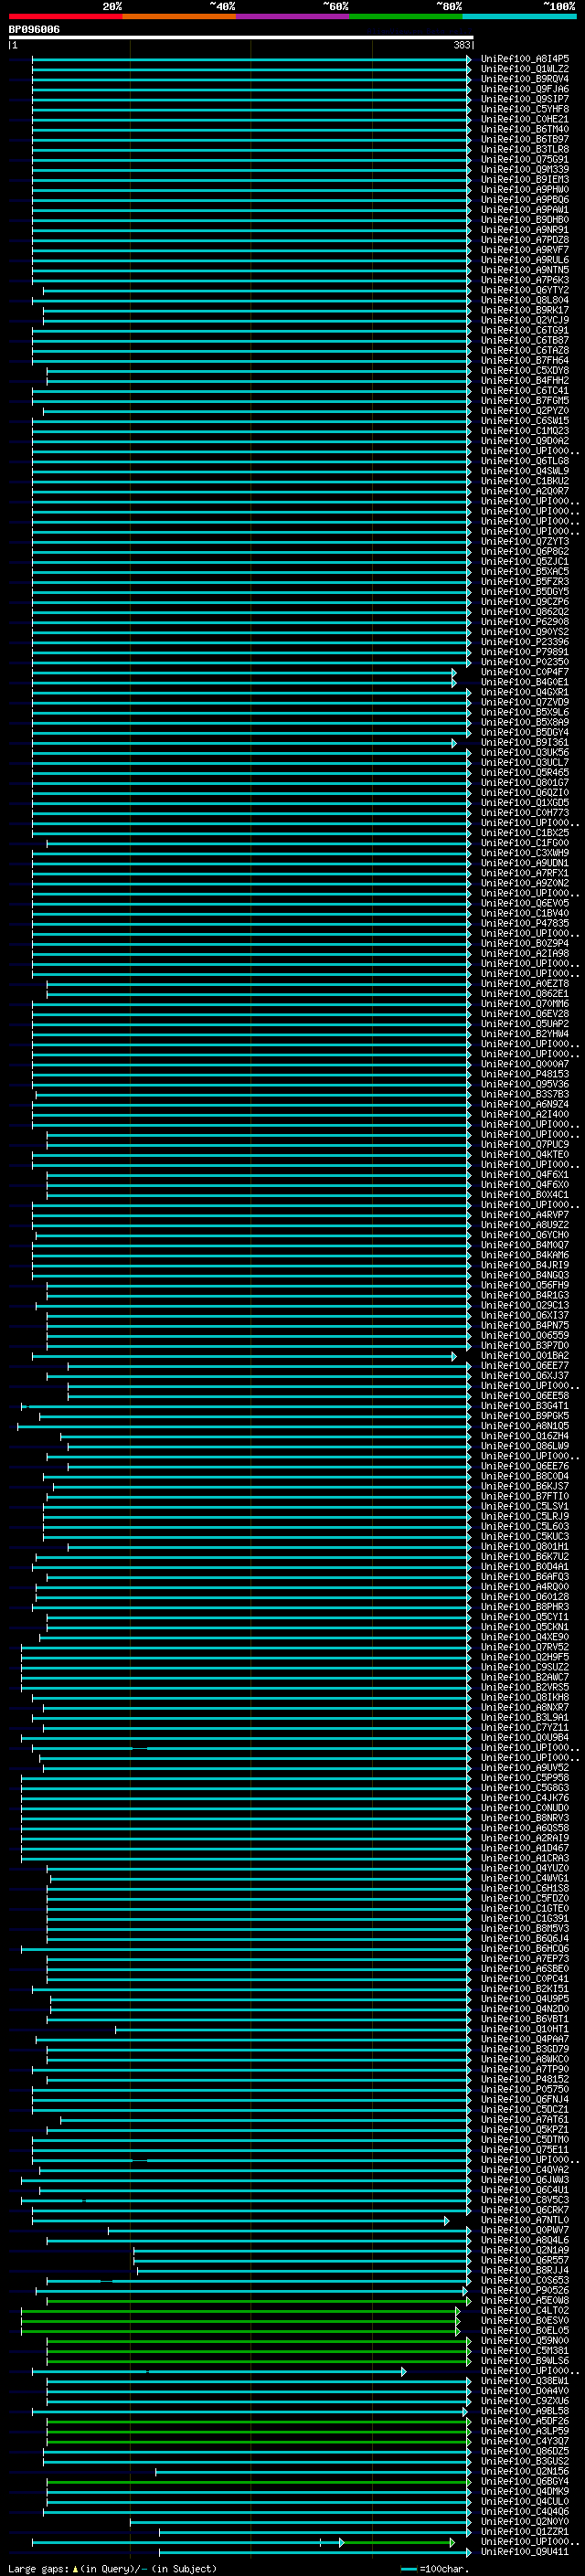Click the UniRef100_C6TG91 label
The height and width of the screenshot is (2576, 585).
click(525, 330)
